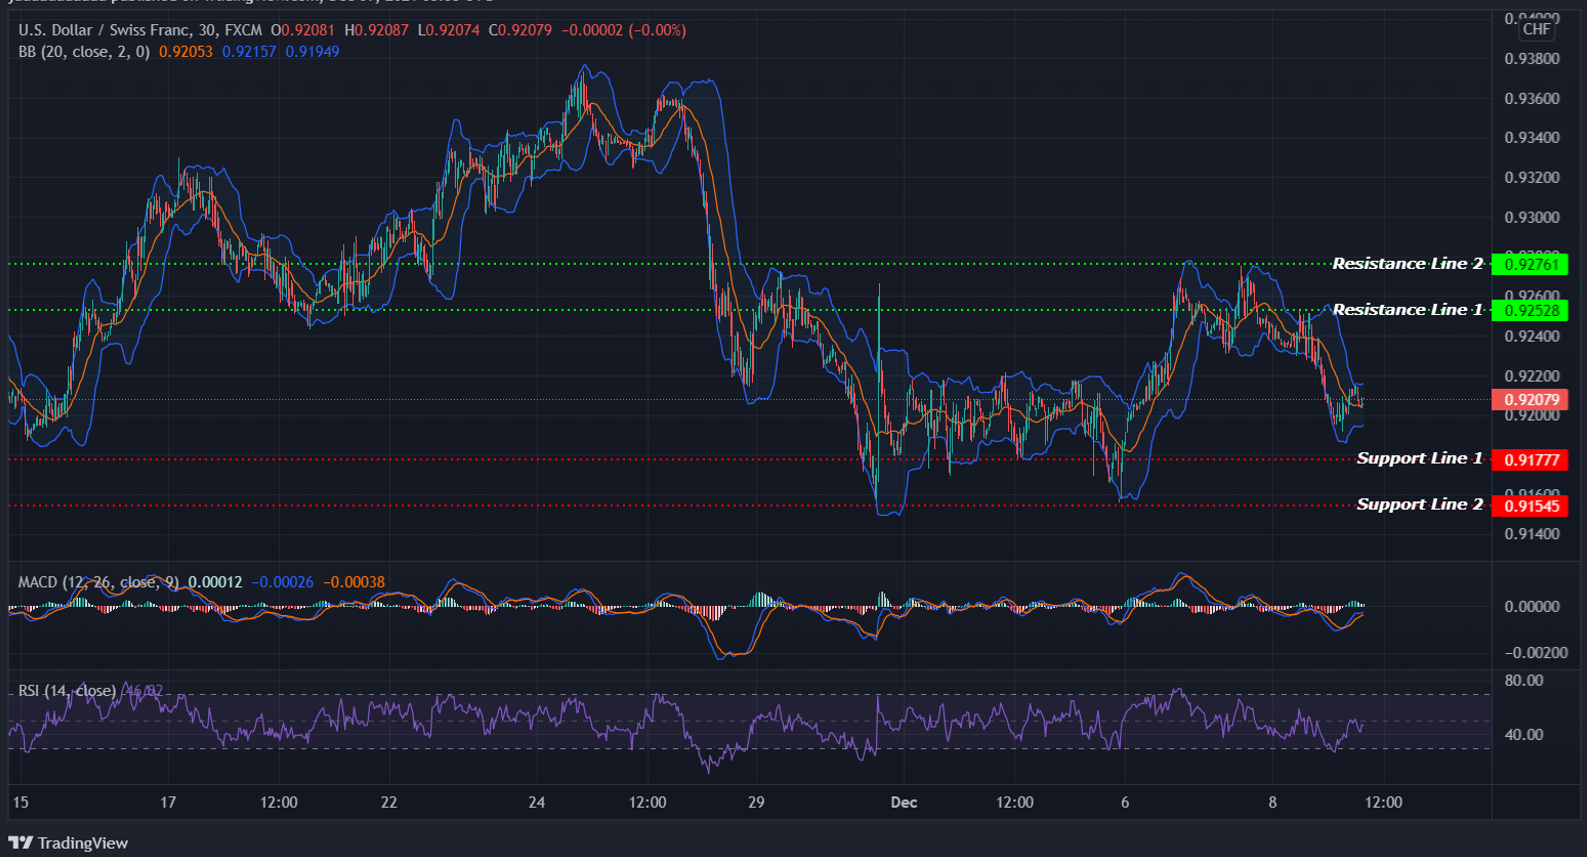The width and height of the screenshot is (1587, 857).
Task: Click the Dec label on time axis
Action: pos(904,802)
